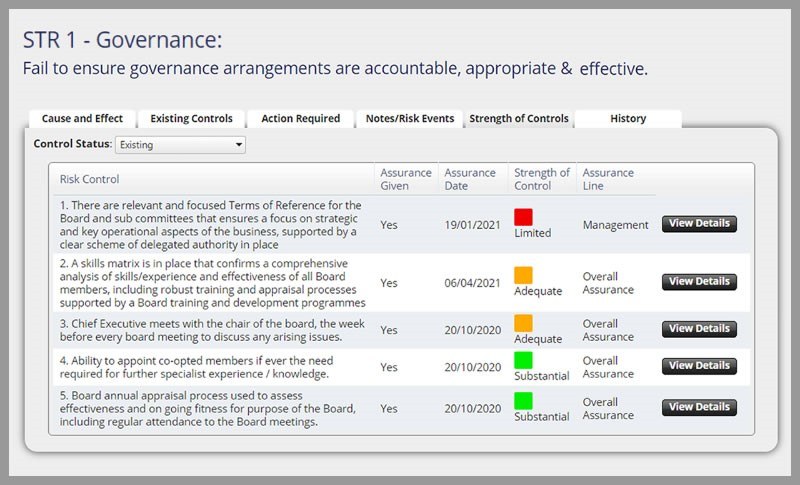Click Overall Assurance in skills matrix row

pos(608,283)
